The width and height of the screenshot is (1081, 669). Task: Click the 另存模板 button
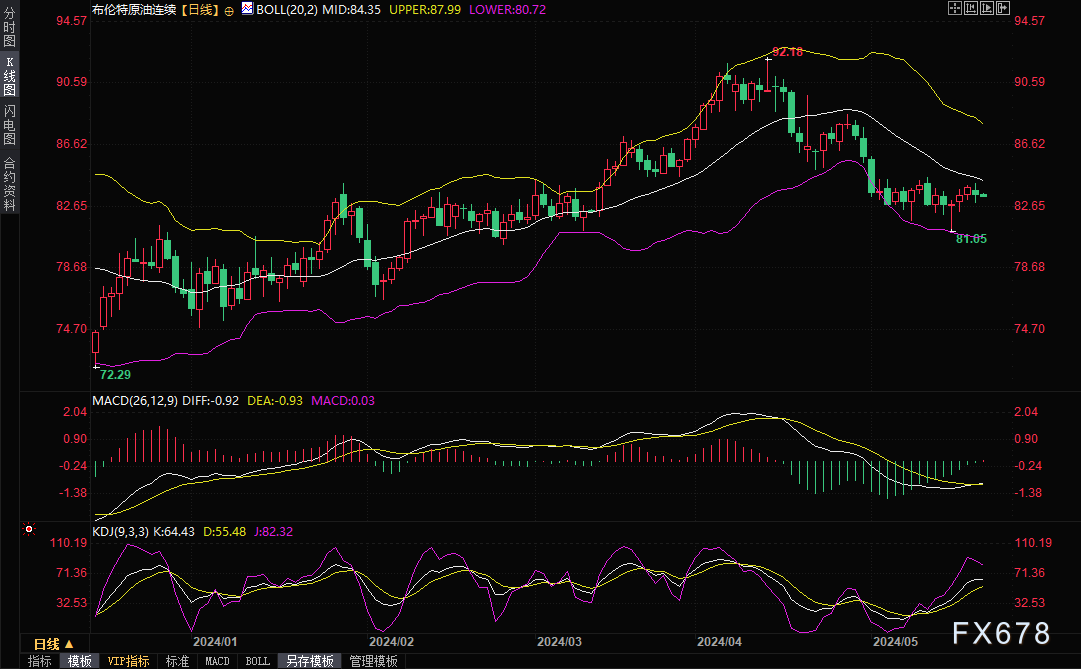click(x=309, y=661)
